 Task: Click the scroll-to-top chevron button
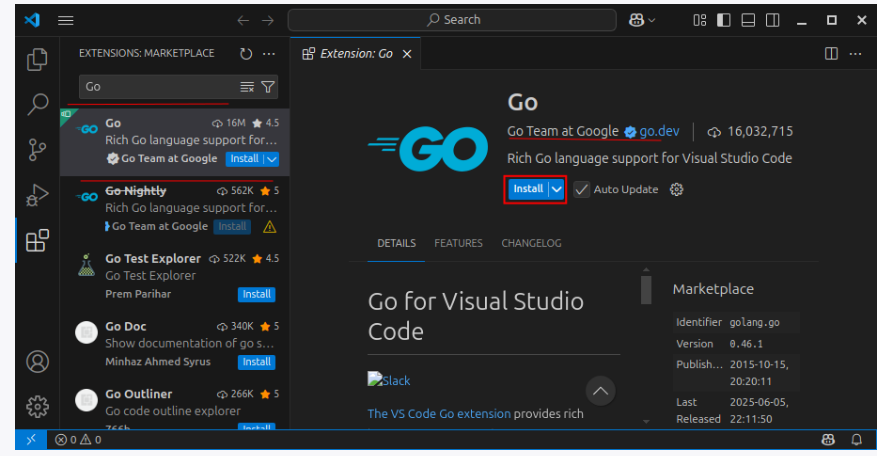[600, 391]
